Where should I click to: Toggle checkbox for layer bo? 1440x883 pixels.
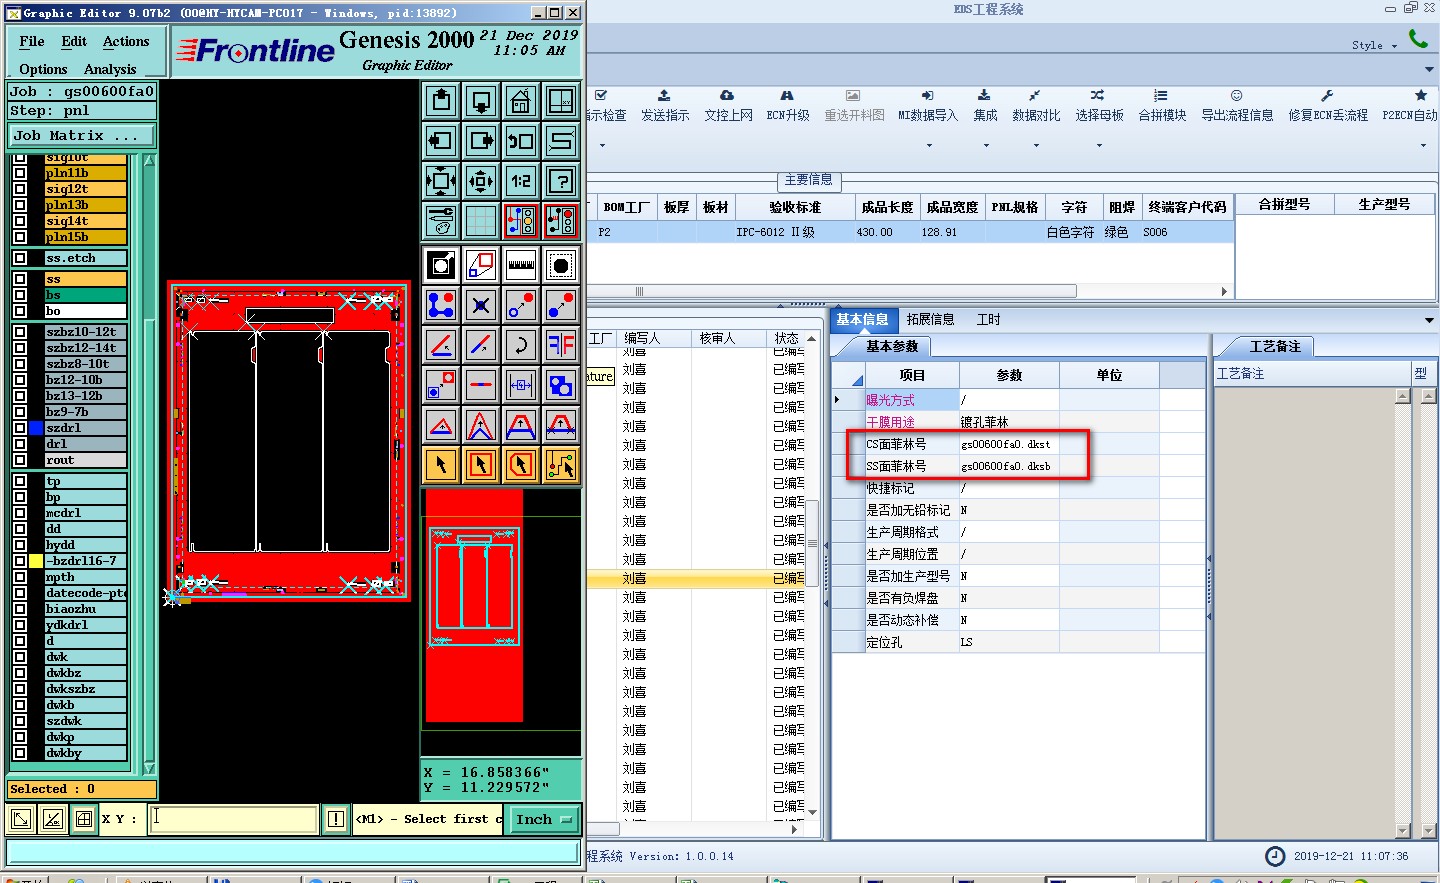(20, 311)
